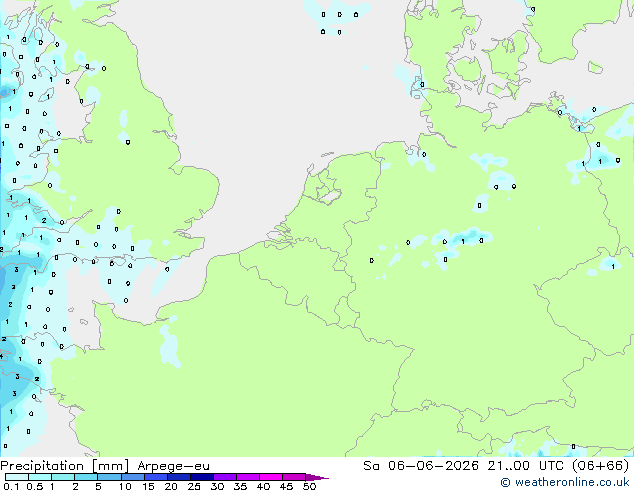
Task: Pick the magenta swatch between 40 and 45
Action: click(271, 477)
